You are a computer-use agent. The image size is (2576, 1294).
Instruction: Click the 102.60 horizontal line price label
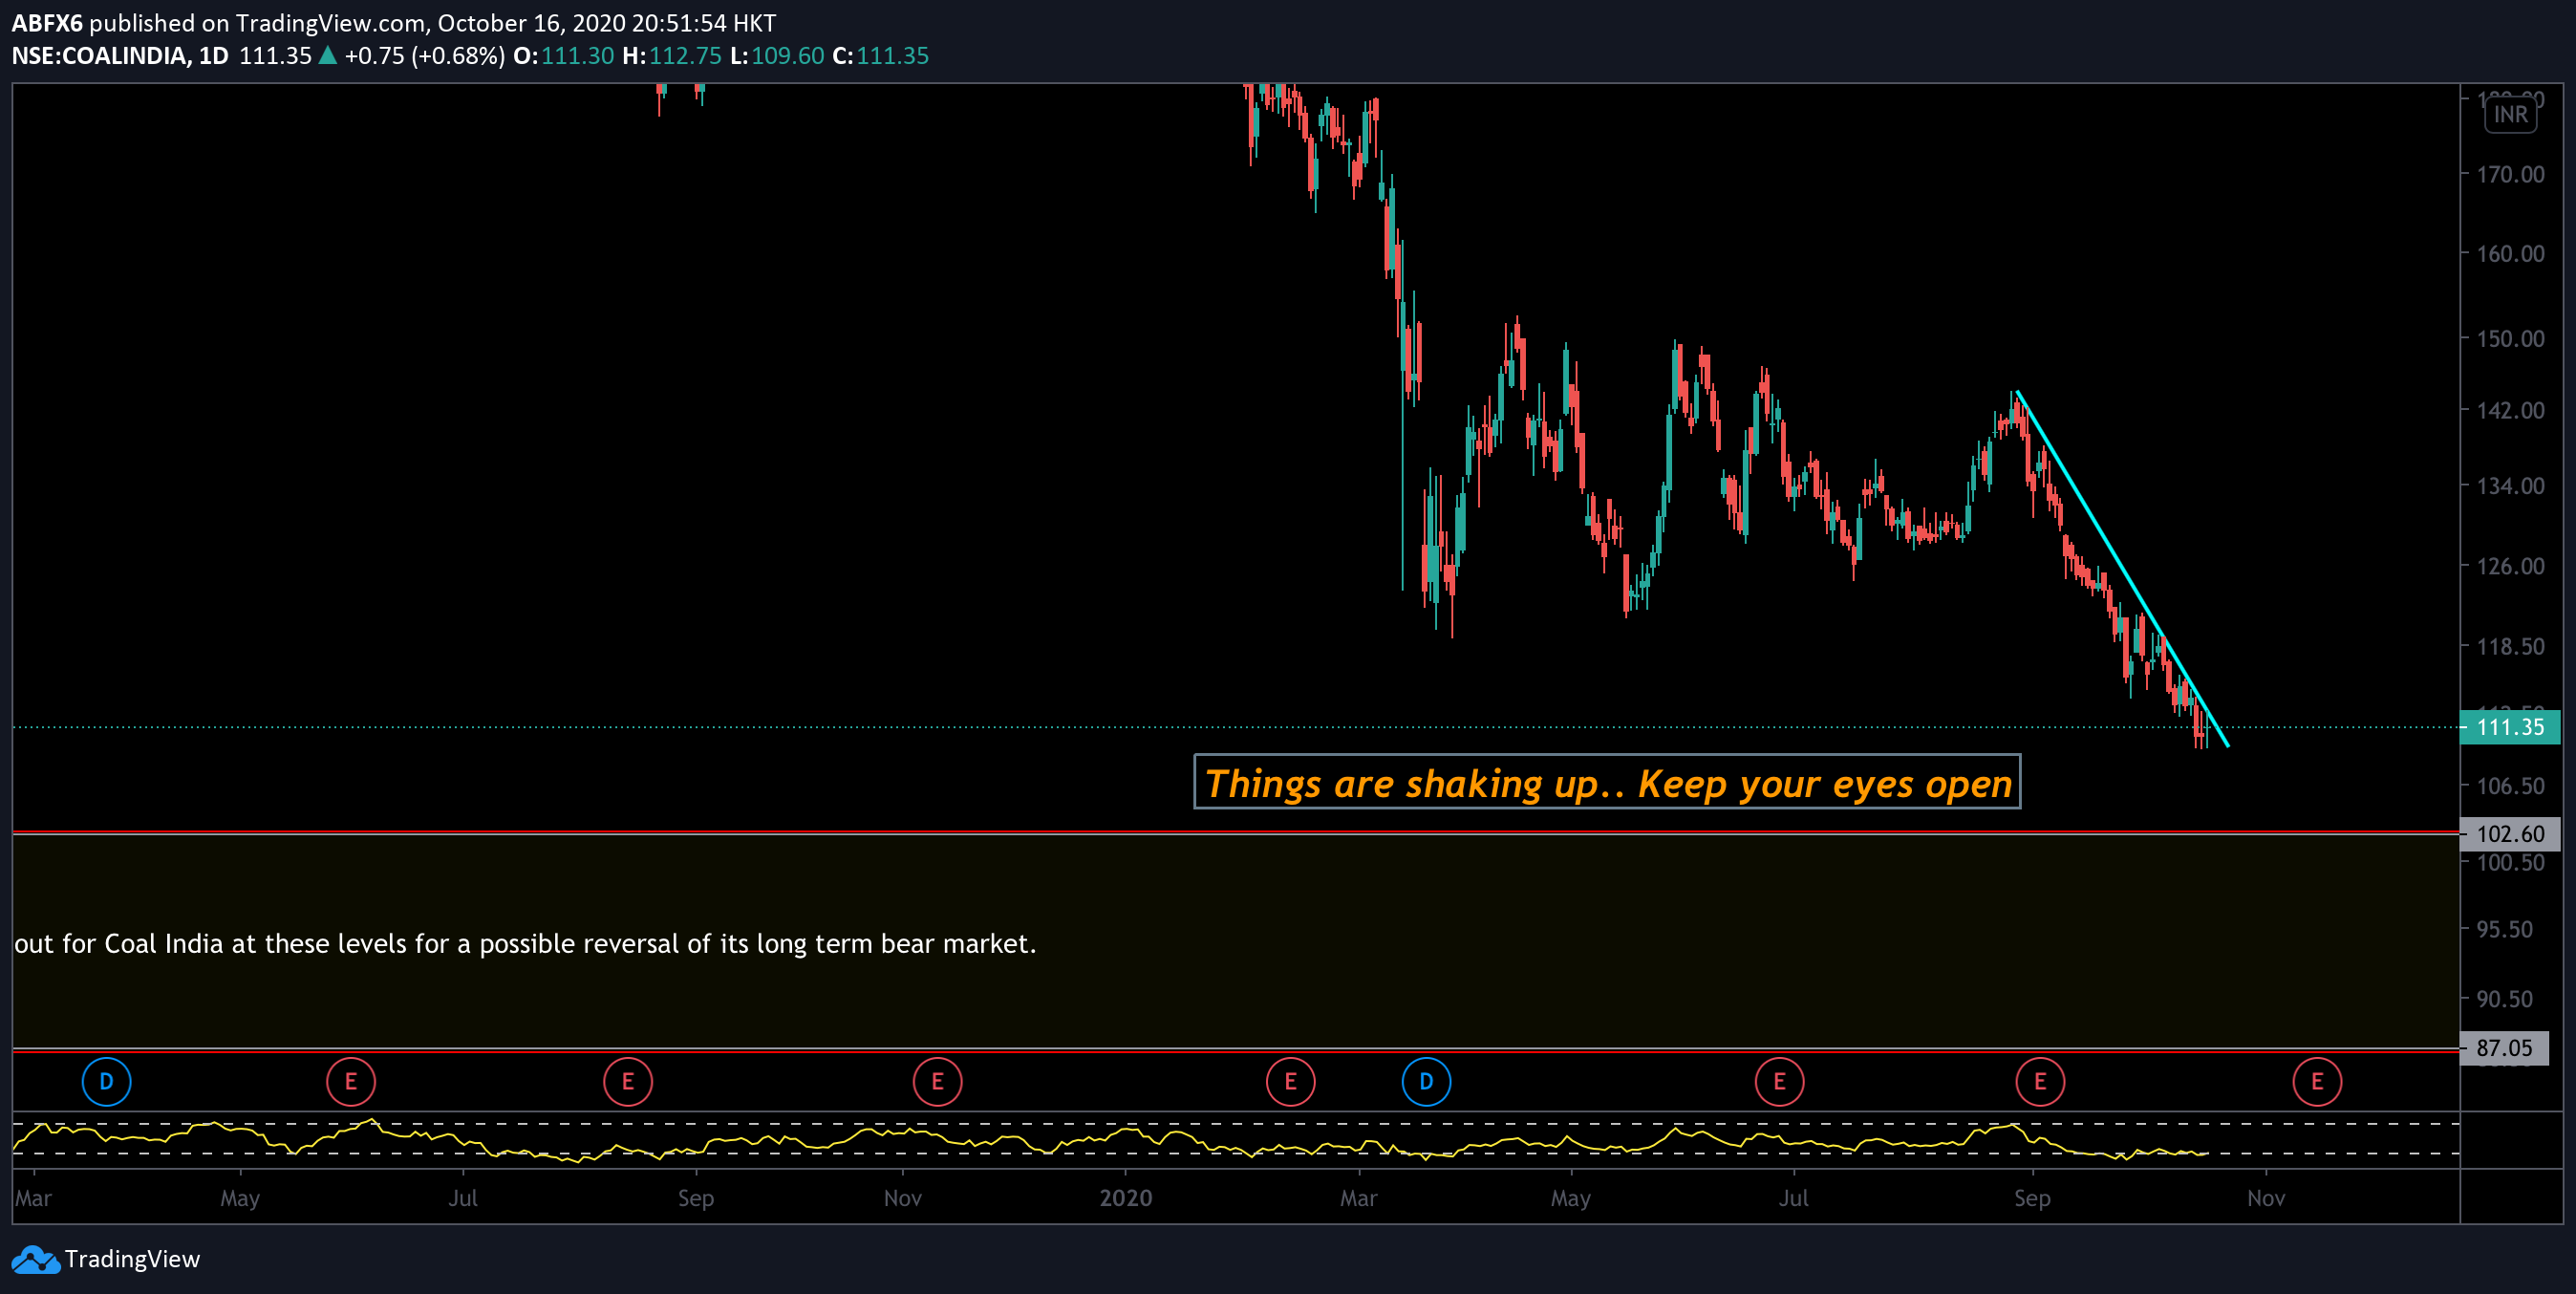pos(2510,834)
